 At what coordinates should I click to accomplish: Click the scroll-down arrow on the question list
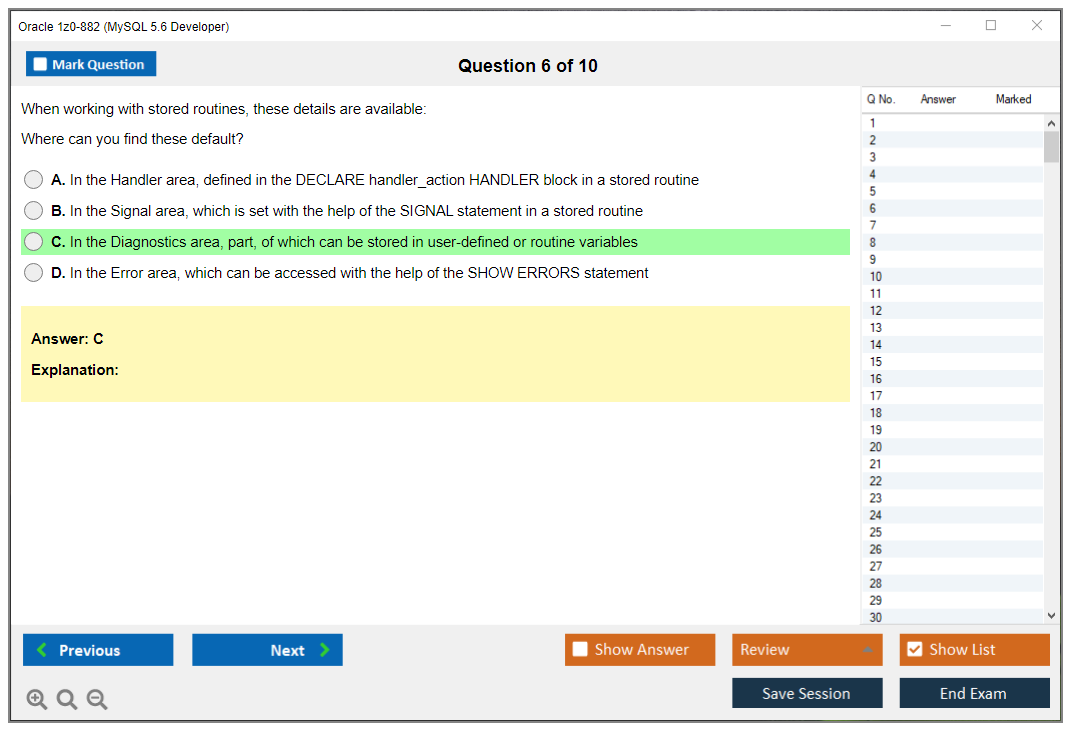[1051, 615]
